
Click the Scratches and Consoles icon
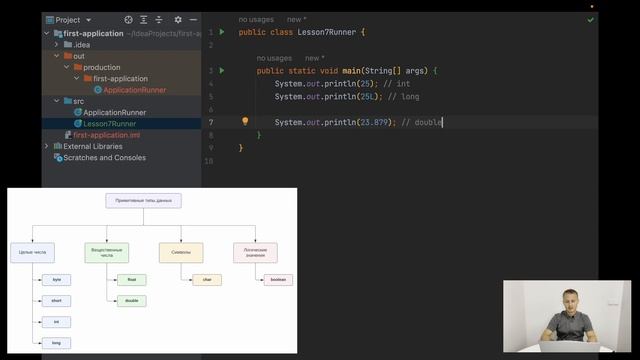(58, 158)
